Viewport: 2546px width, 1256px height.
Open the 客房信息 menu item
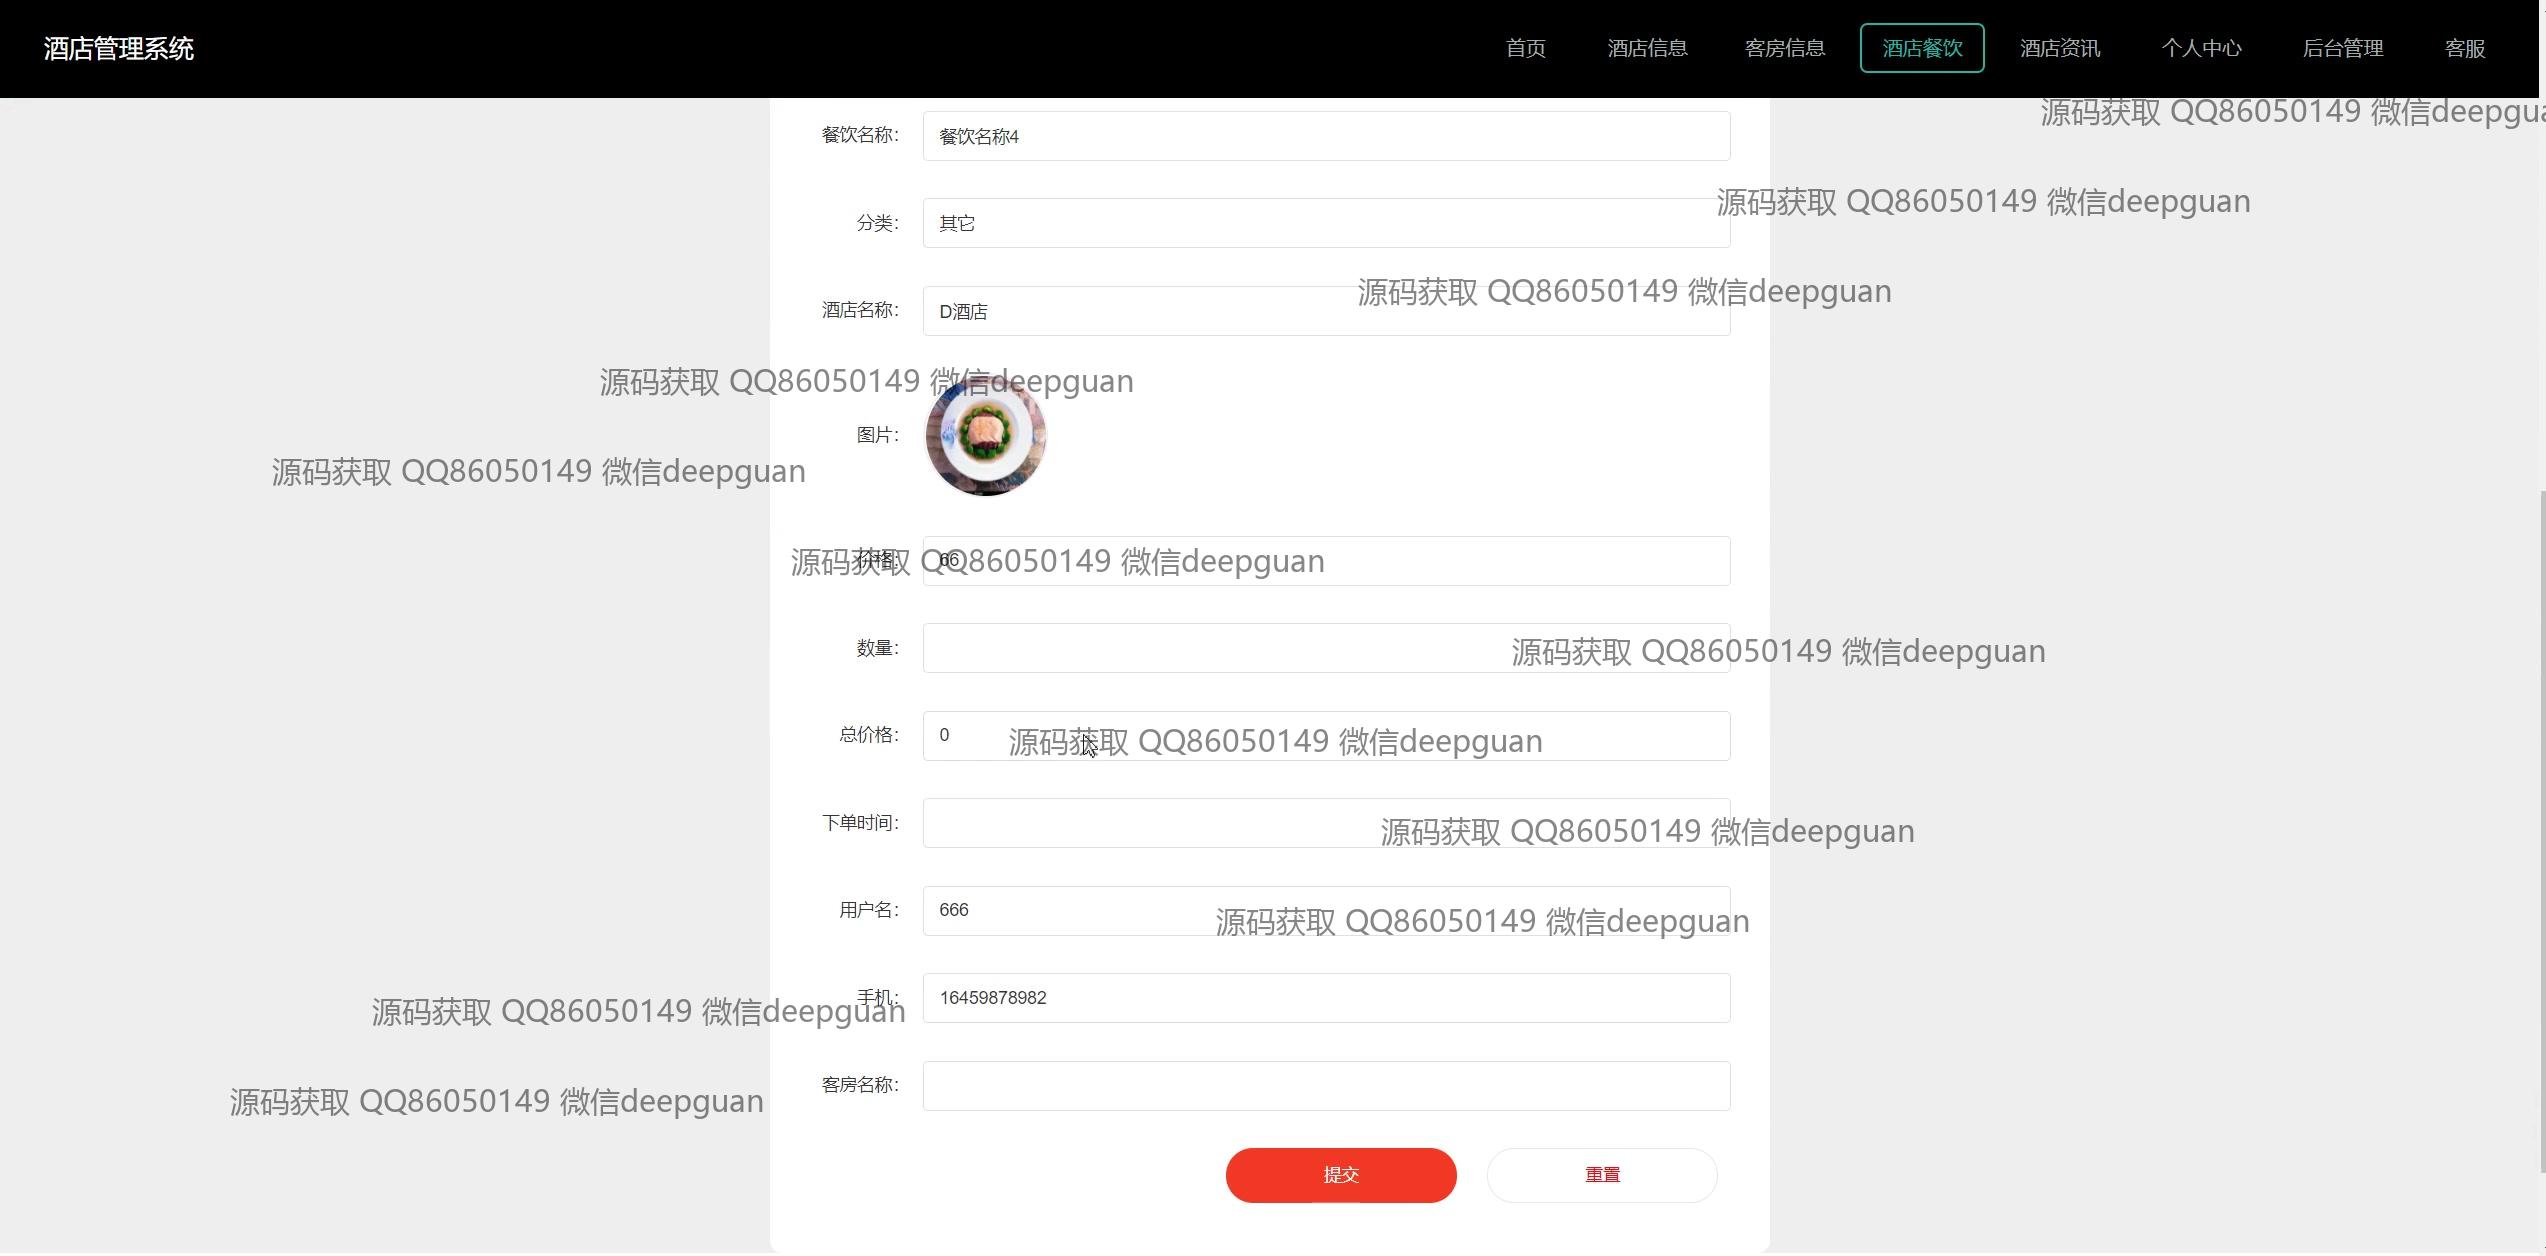pos(1784,48)
